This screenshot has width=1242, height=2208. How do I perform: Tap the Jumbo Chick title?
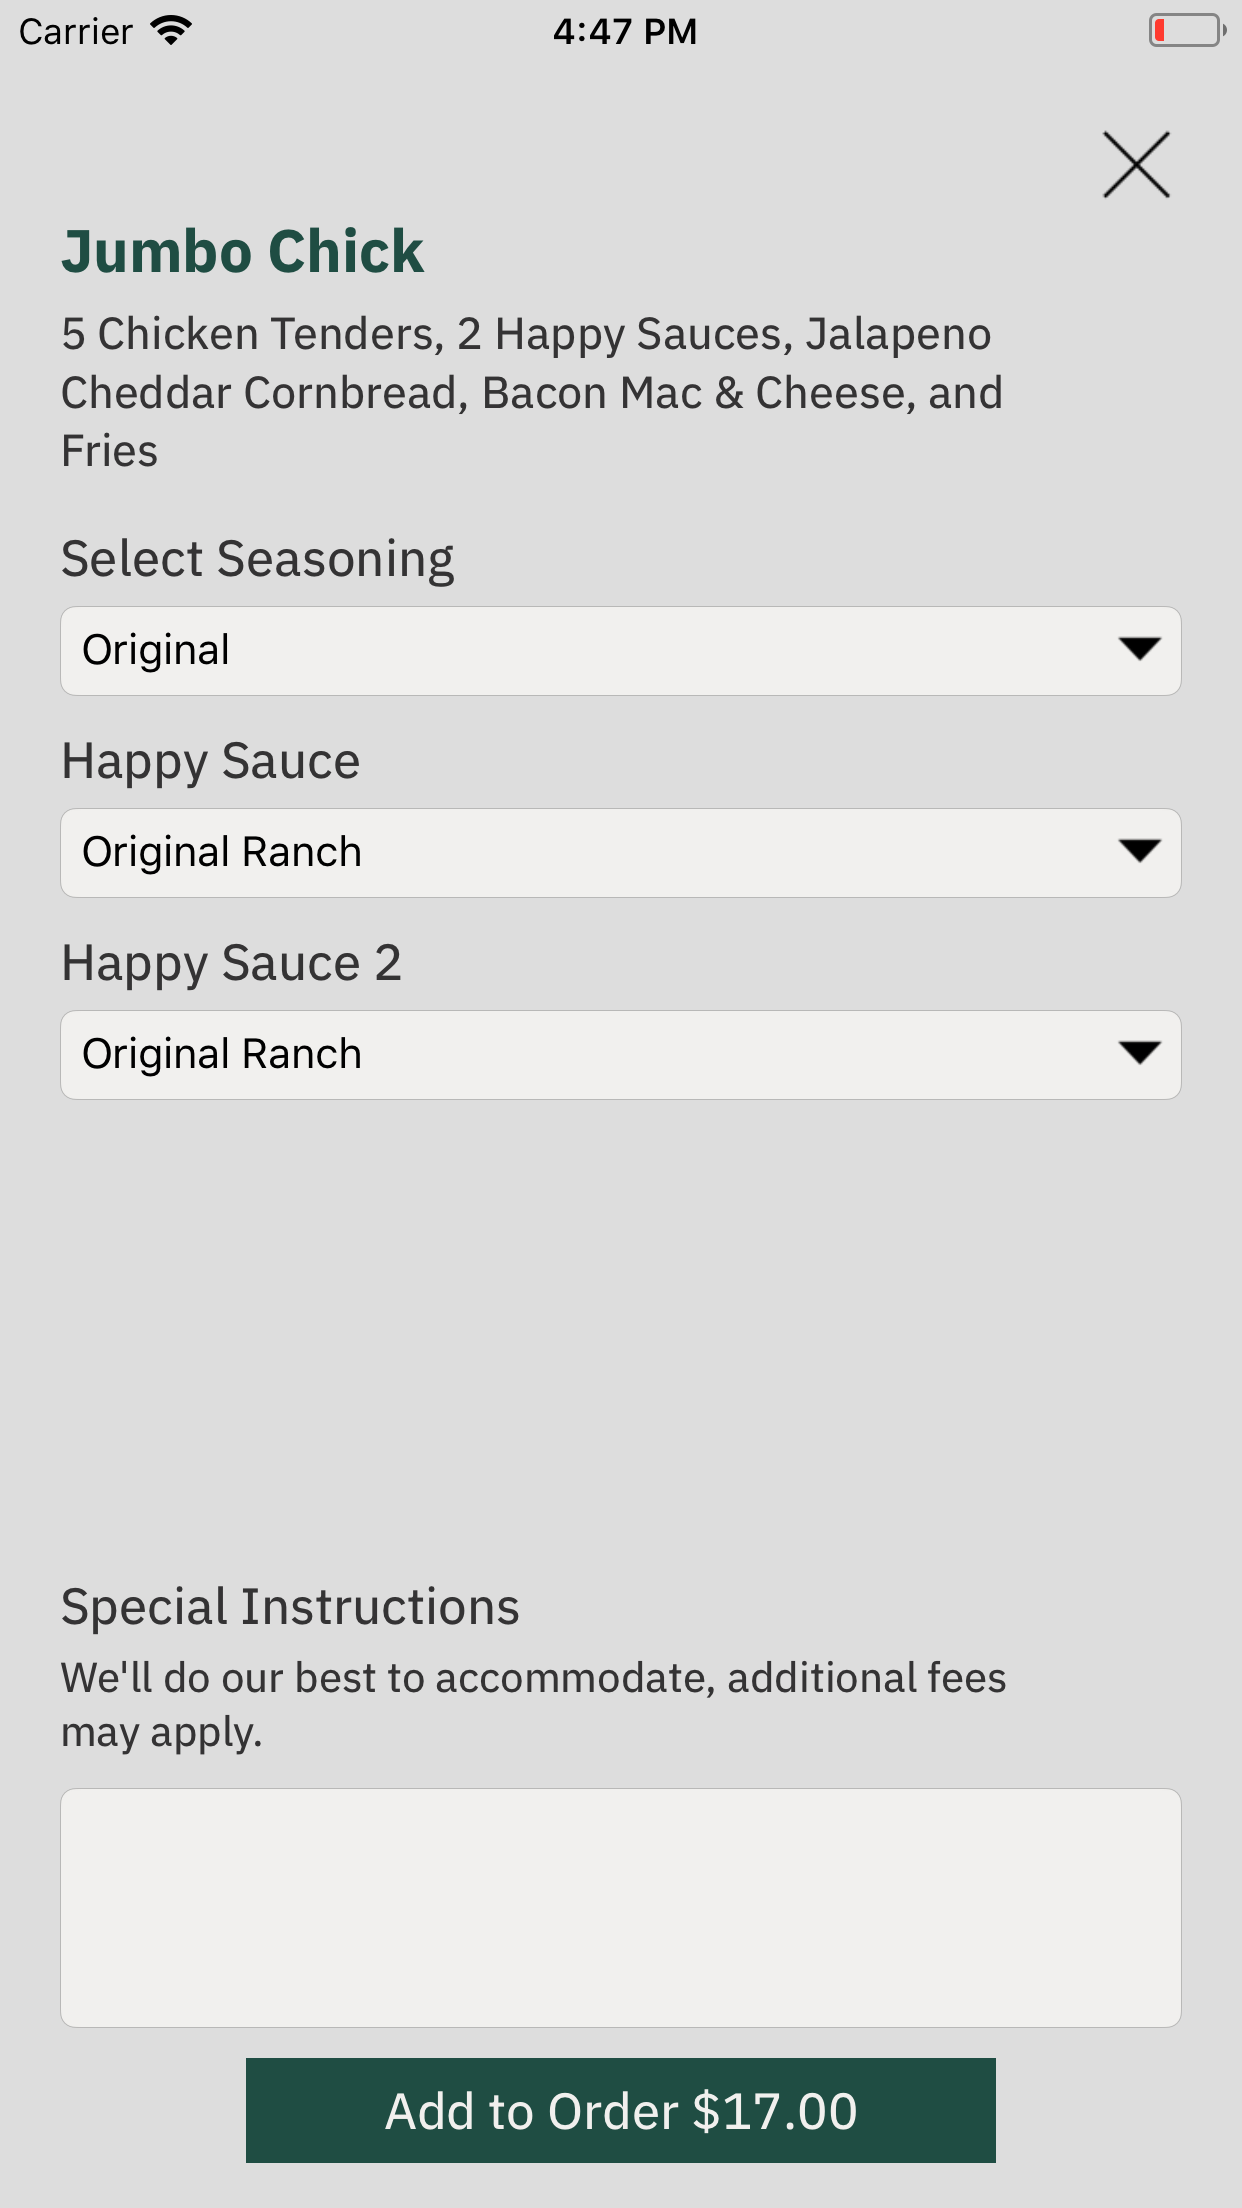pyautogui.click(x=243, y=251)
